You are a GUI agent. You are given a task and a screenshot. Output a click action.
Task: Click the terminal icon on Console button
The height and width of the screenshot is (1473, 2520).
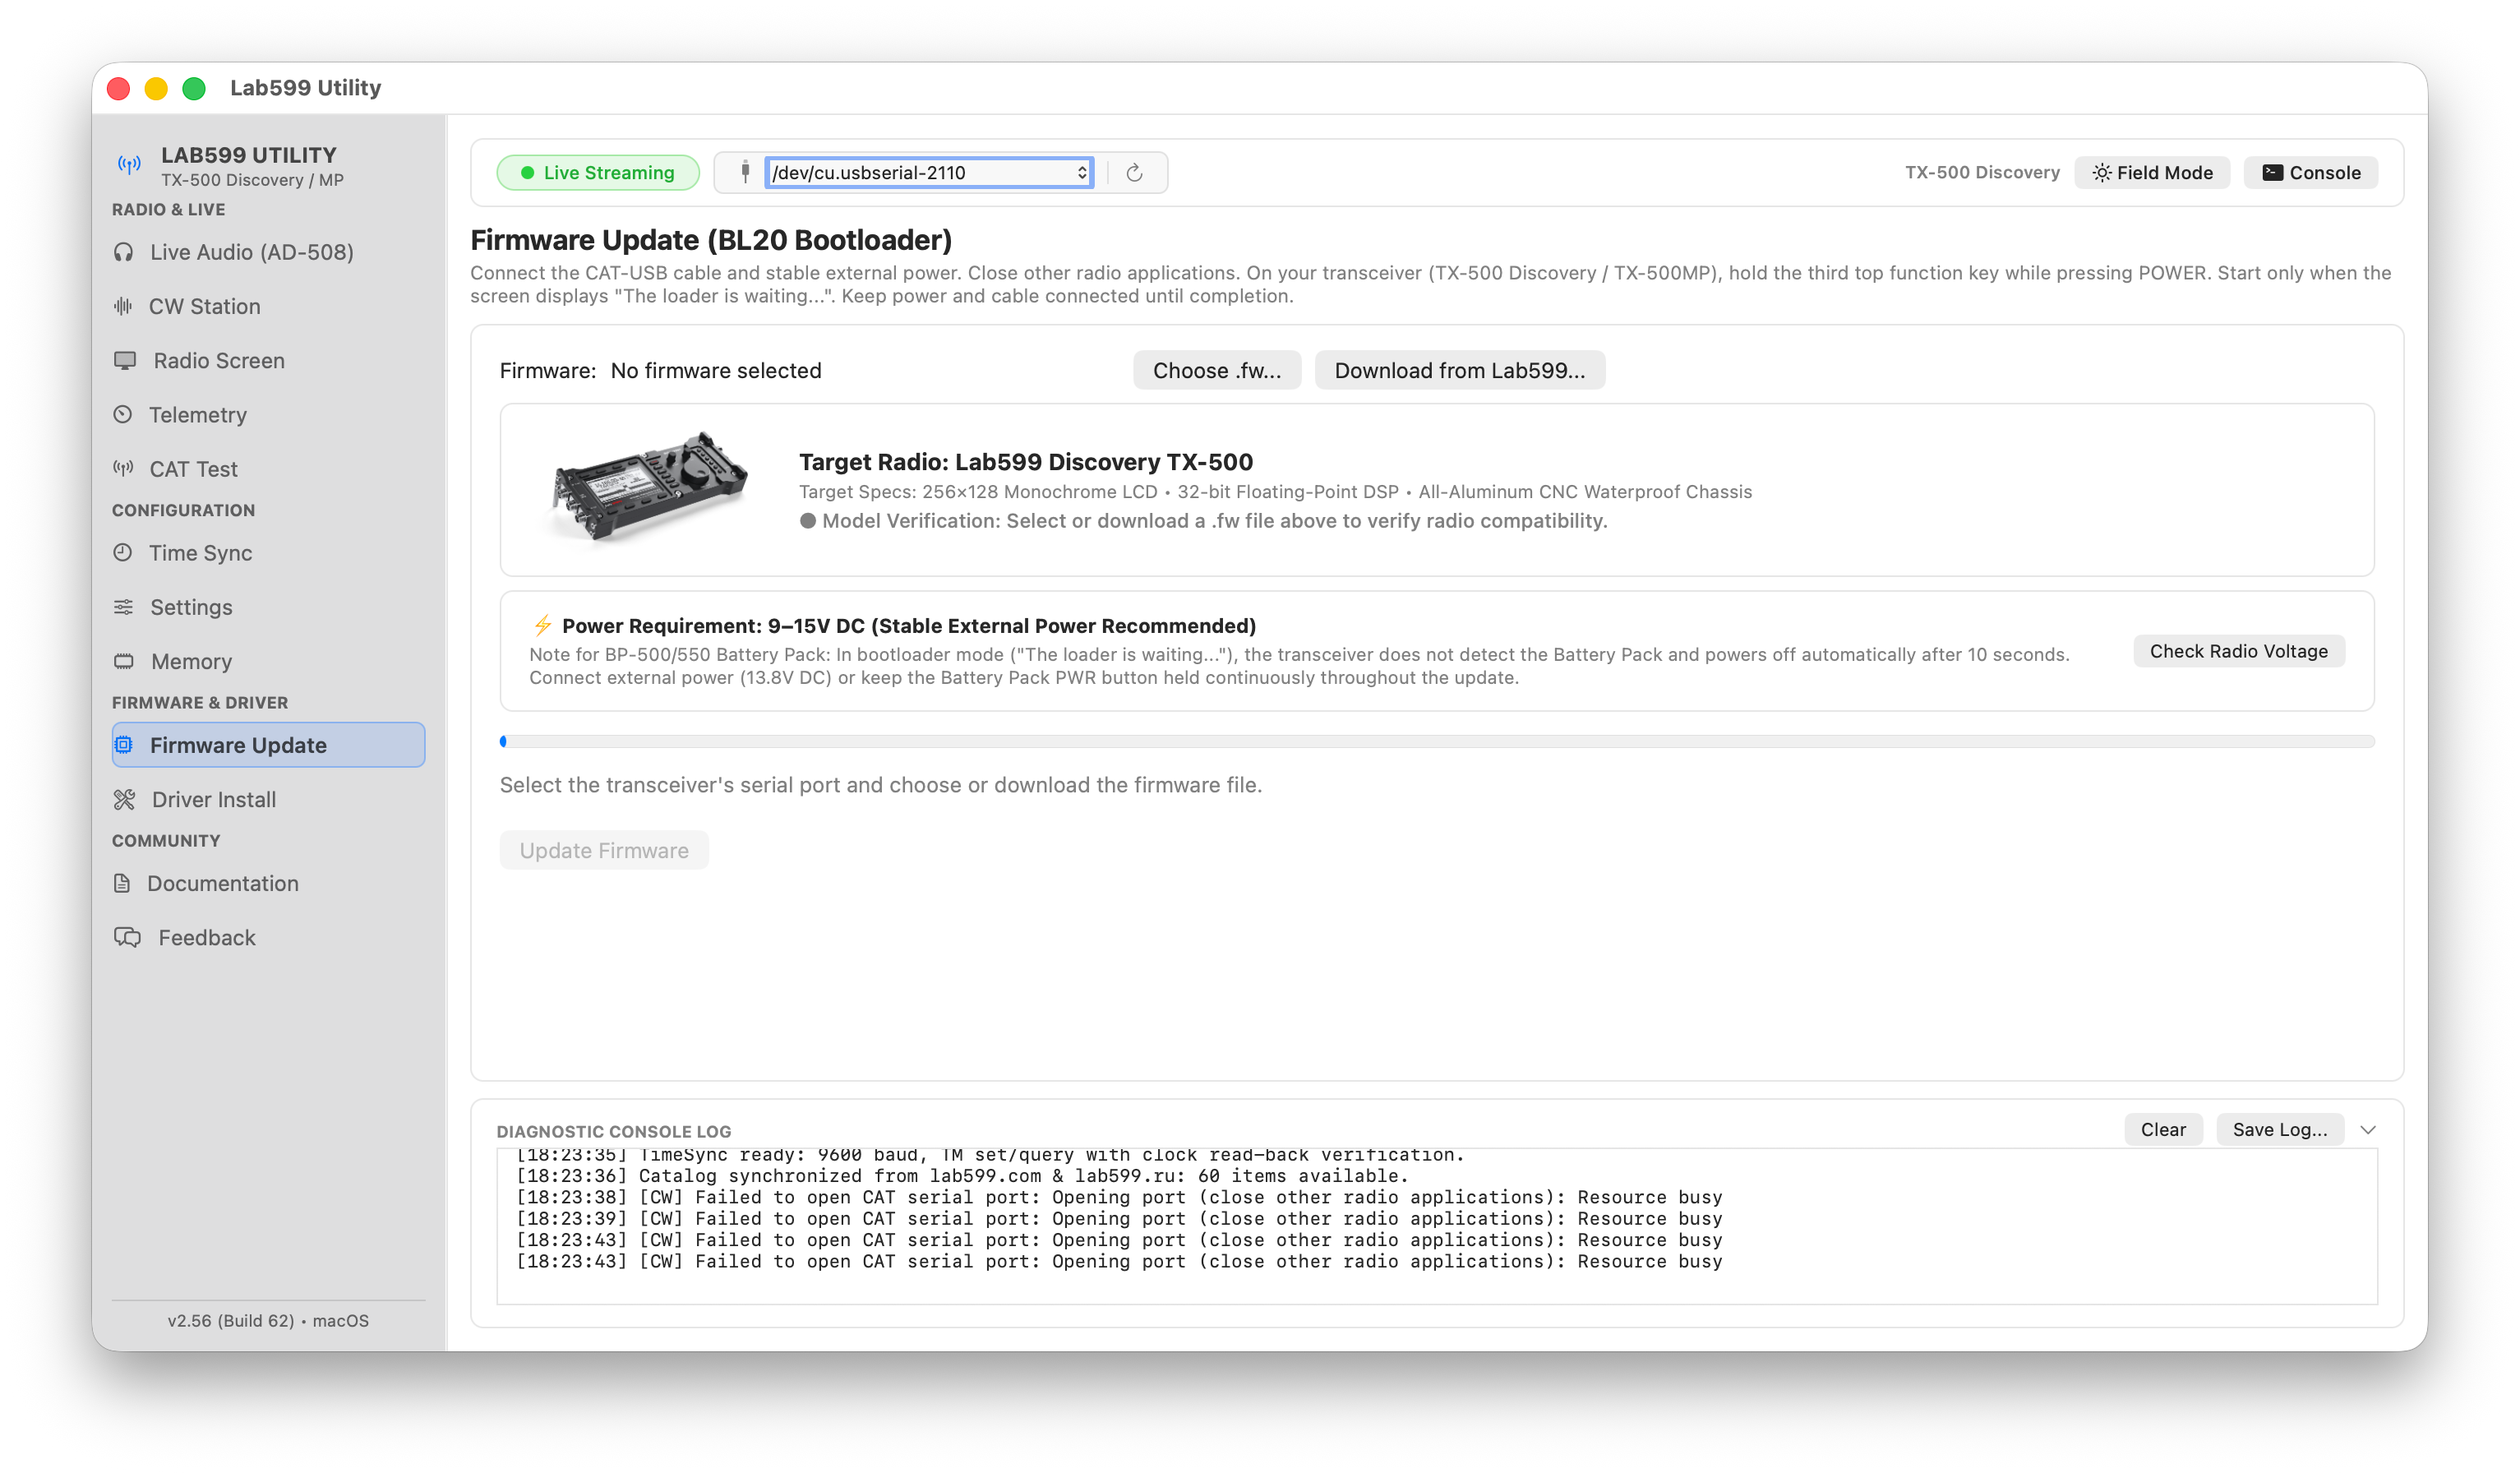pos(2272,172)
